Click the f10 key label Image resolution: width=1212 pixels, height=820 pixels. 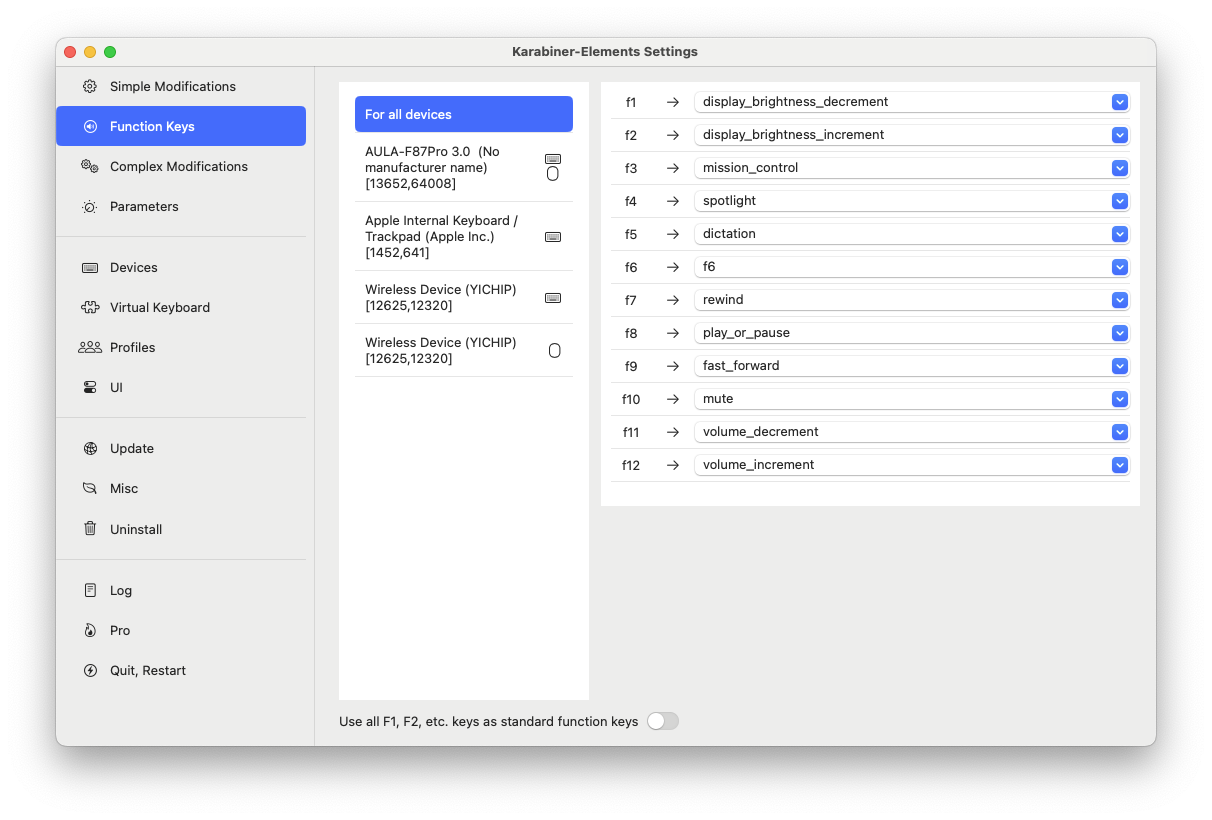[x=631, y=399]
